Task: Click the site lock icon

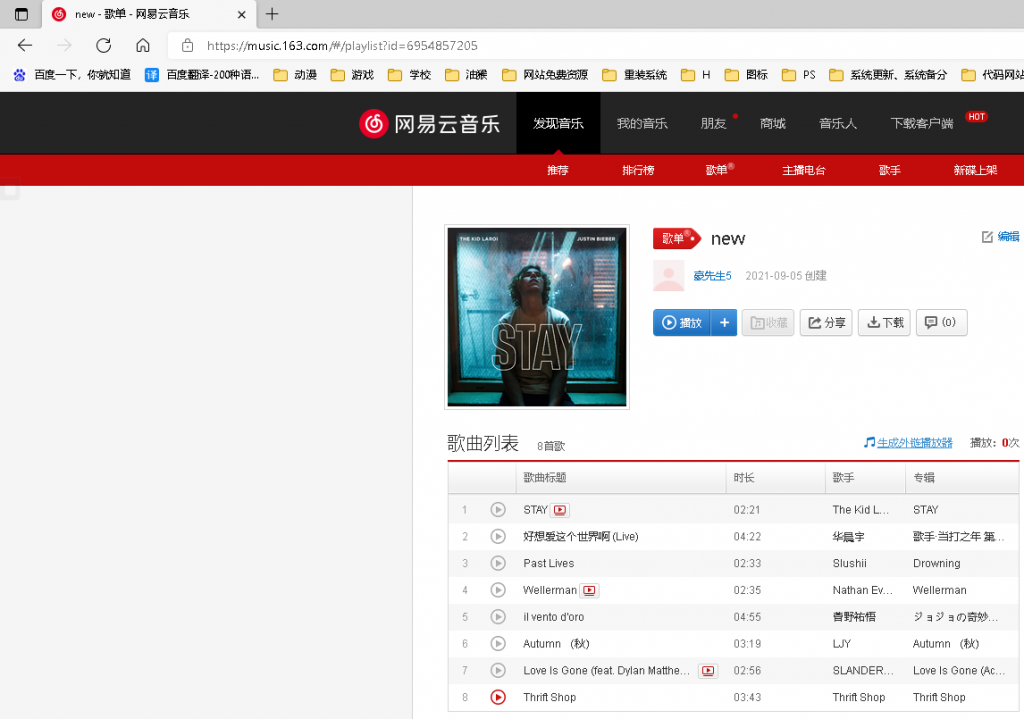Action: pos(187,46)
